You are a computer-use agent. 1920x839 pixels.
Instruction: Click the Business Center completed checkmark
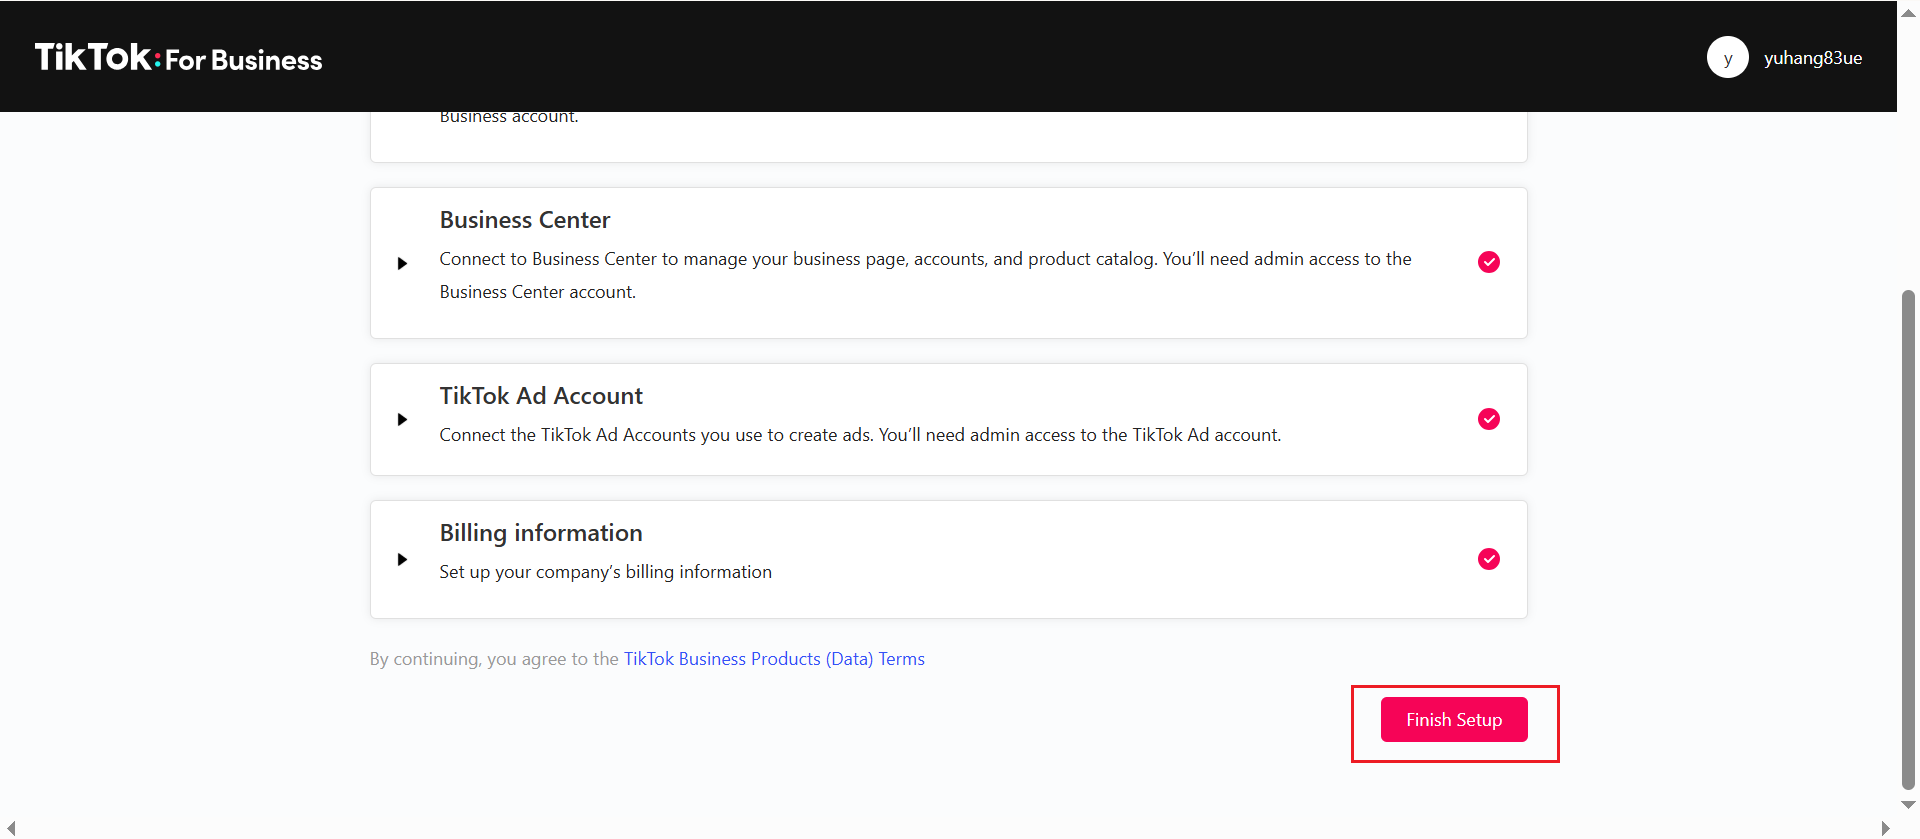coord(1488,262)
